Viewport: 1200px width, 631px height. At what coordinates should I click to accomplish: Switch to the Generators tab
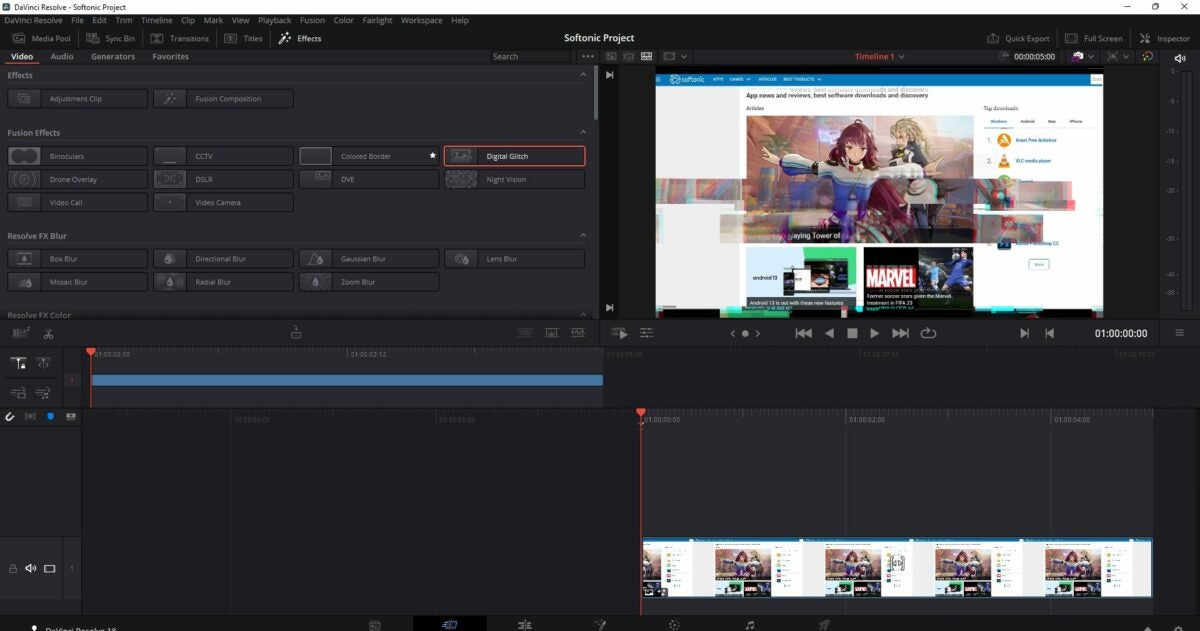point(113,56)
